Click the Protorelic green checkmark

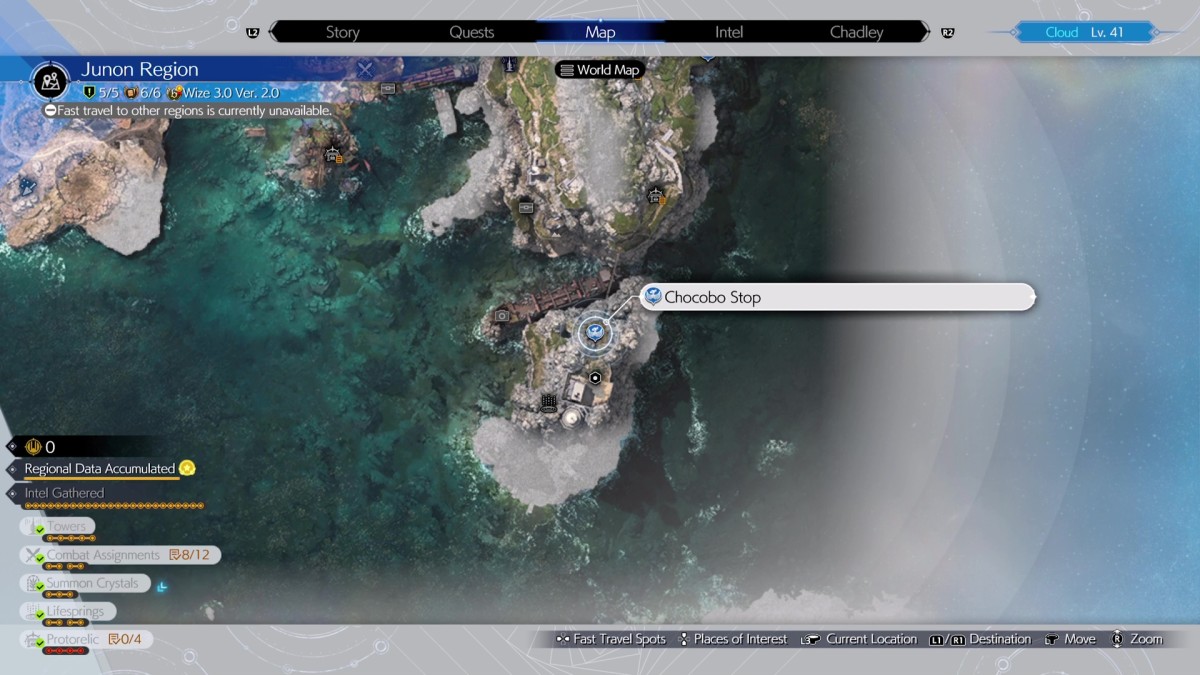tap(39, 642)
